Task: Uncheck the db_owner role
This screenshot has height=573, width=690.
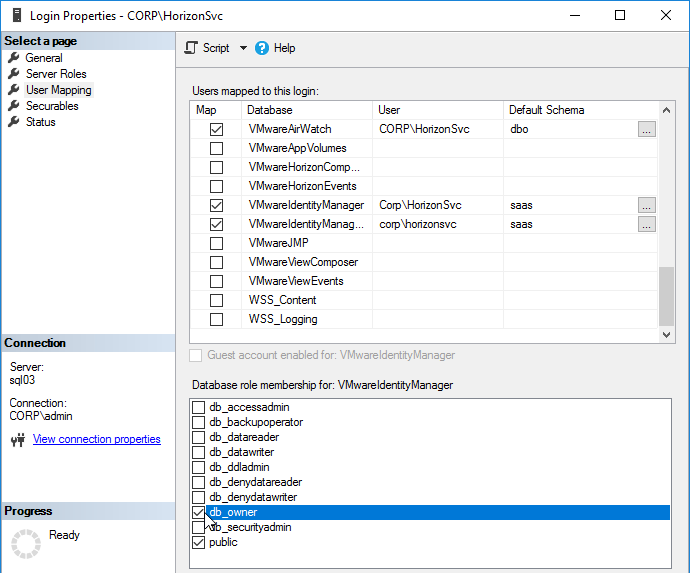Action: (x=198, y=512)
